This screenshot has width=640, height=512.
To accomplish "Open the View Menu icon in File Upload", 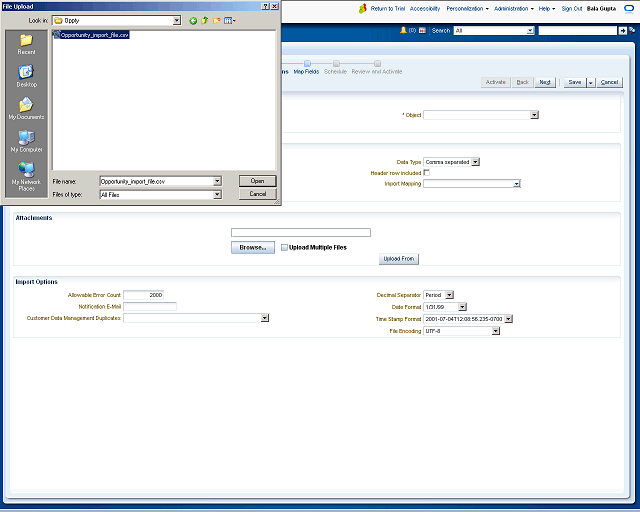I will tap(229, 20).
